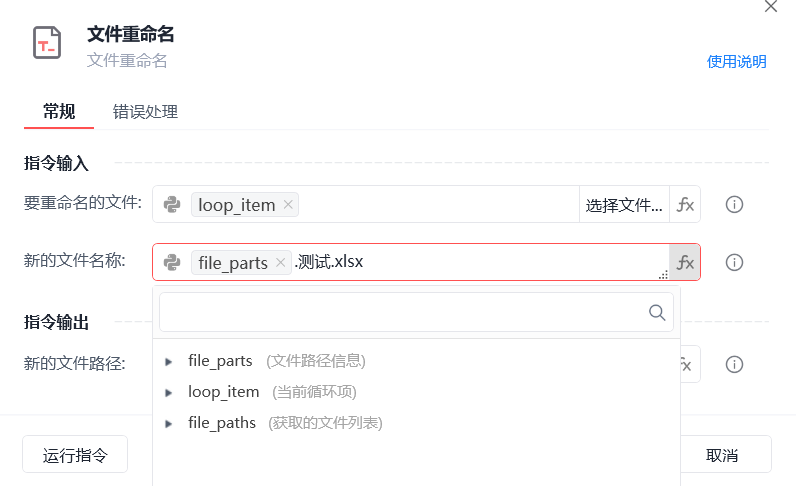Select file_paths variable from the list
Screen dimensions: 796x486
point(222,423)
